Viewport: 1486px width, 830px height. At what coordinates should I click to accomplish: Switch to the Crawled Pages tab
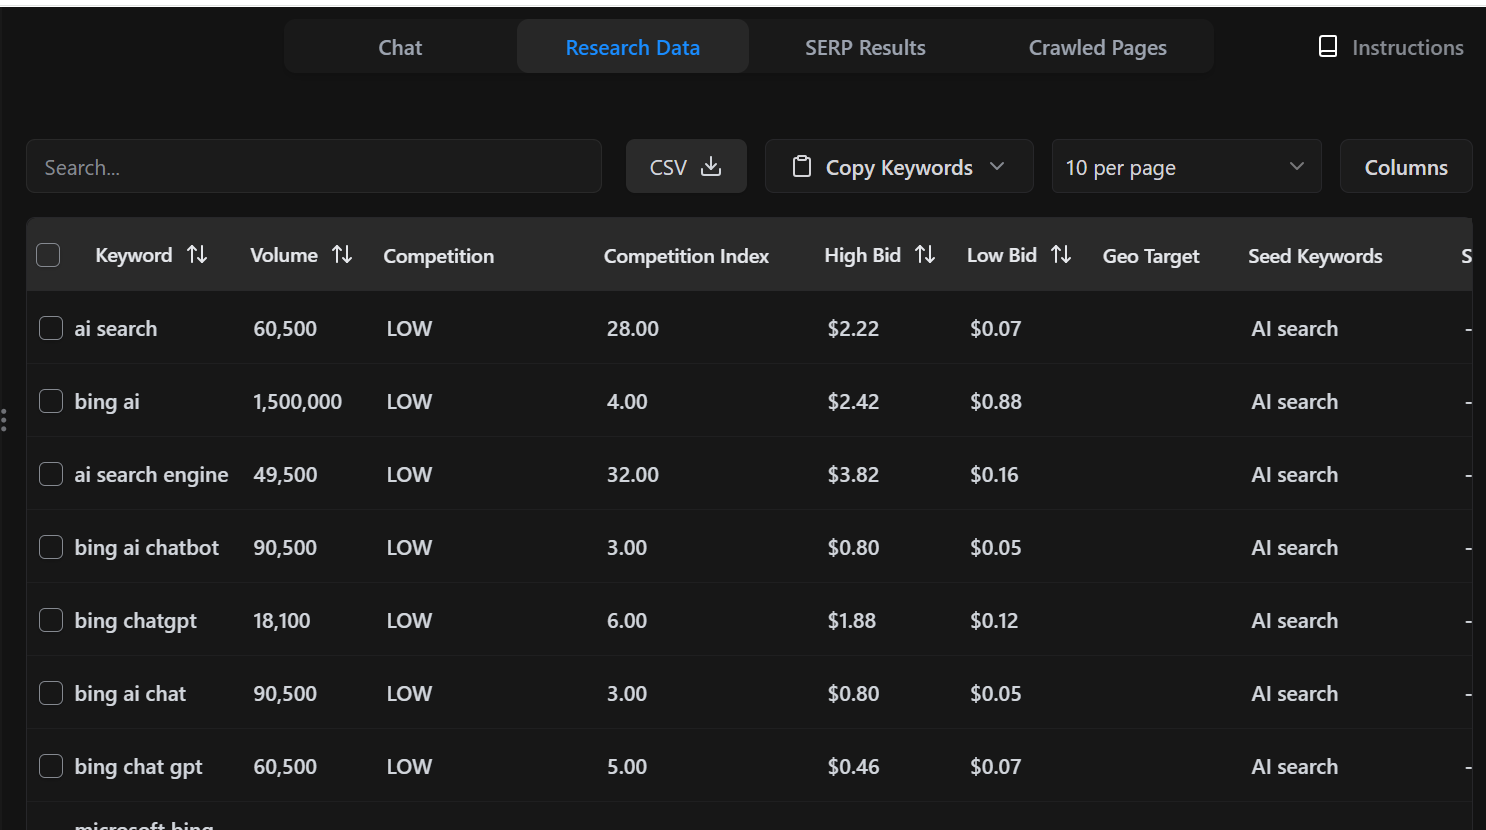click(1097, 46)
